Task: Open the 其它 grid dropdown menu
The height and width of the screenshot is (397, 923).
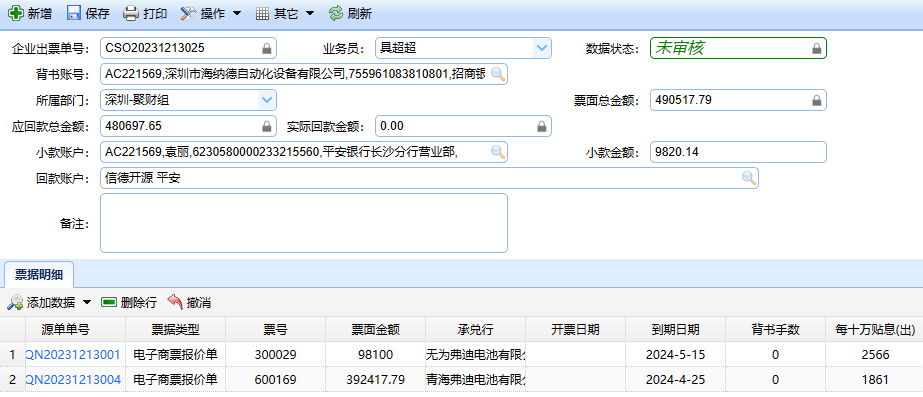Action: 285,14
